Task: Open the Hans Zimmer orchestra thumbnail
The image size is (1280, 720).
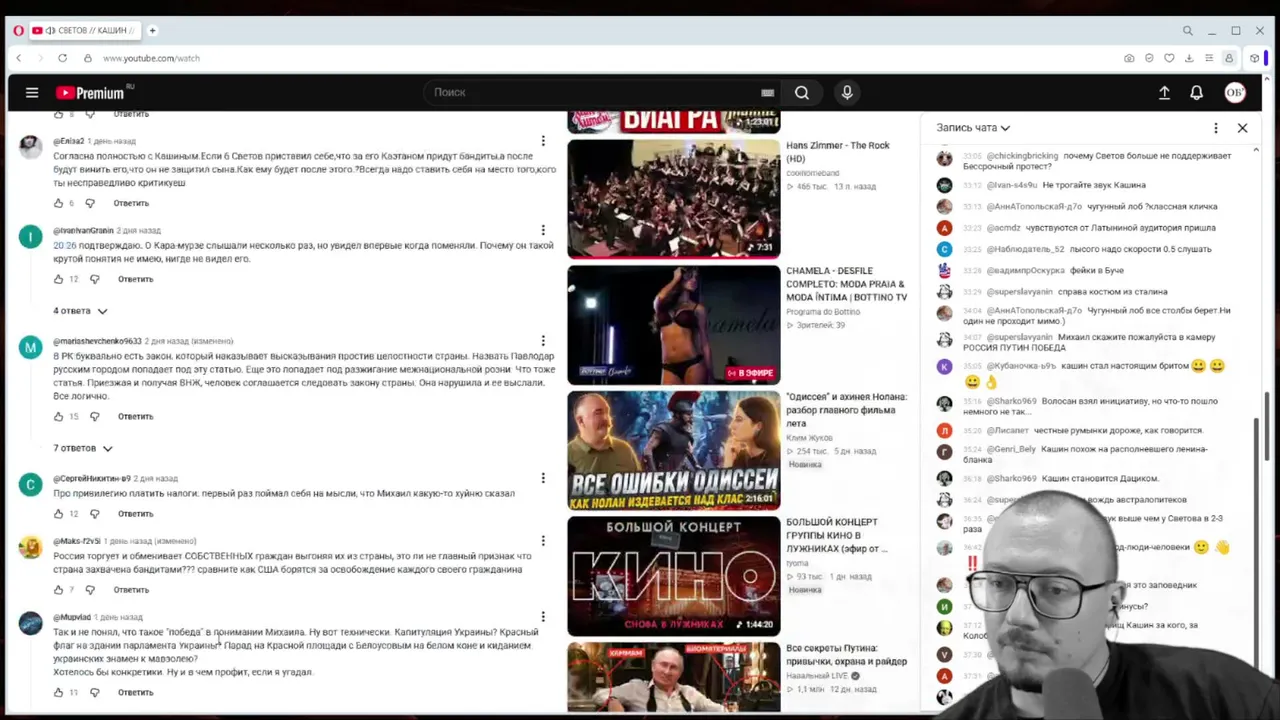Action: (674, 199)
